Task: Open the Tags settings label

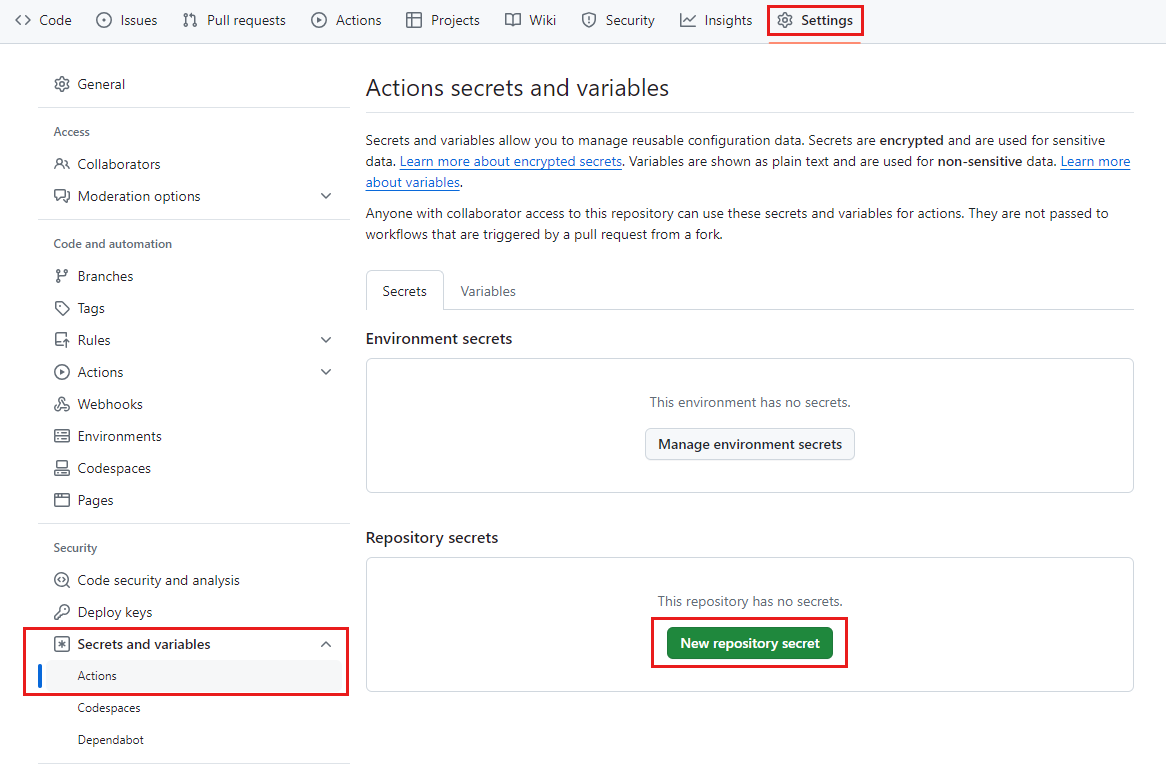Action: (91, 308)
